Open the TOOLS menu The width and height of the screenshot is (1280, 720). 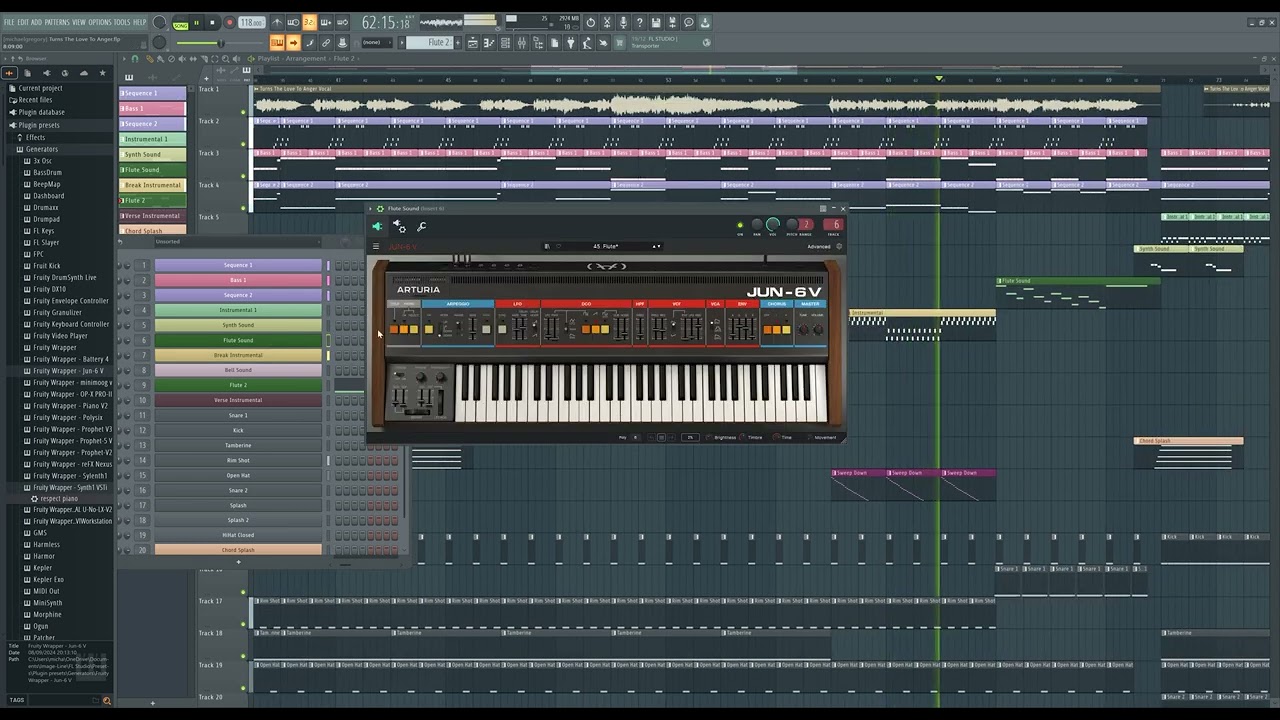pos(122,22)
